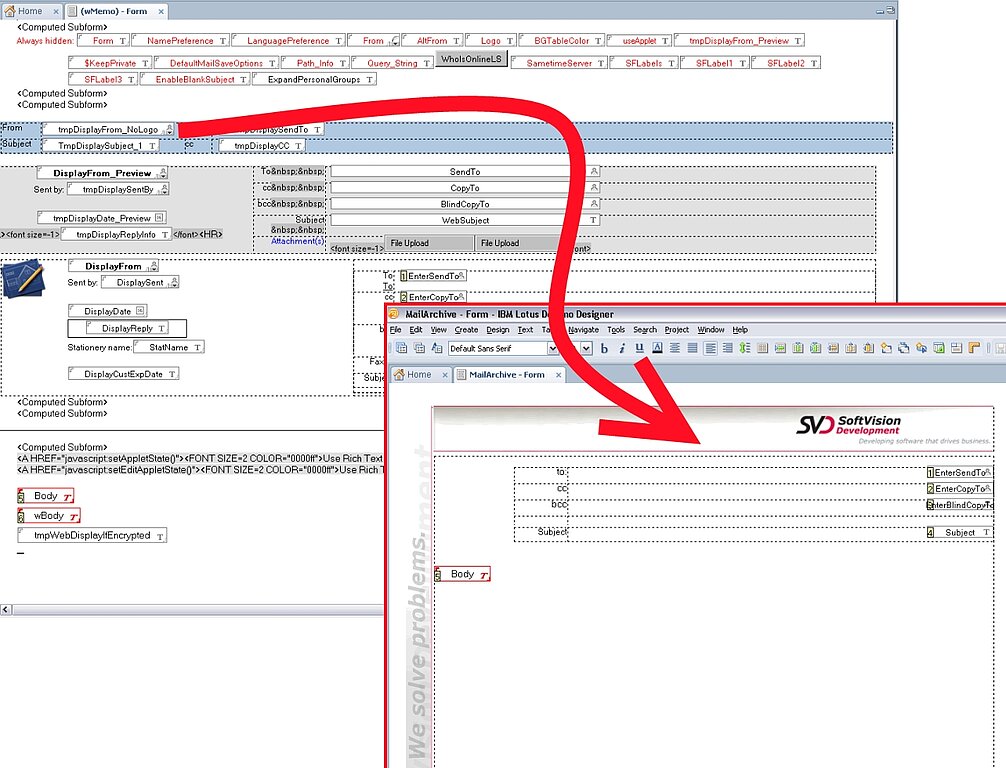The image size is (1006, 768).
Task: Select the StatName field
Action: 169,348
